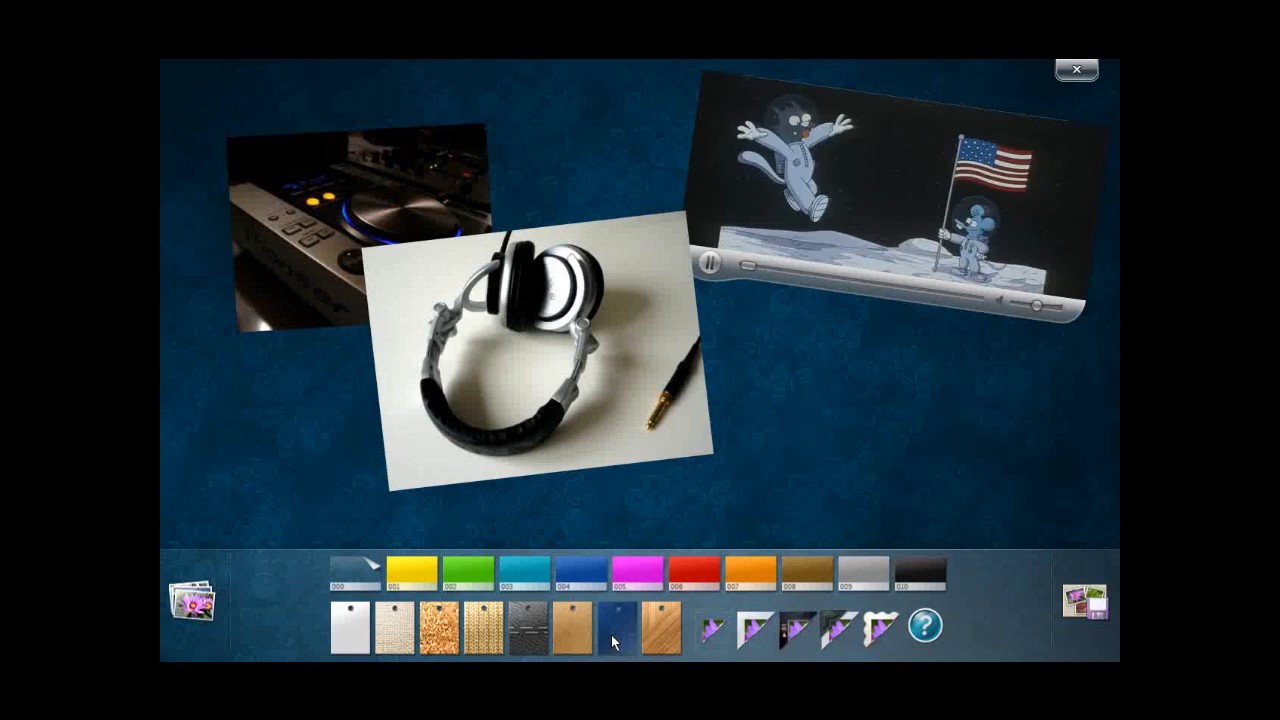Pick the light tan wood texture tag
The image size is (1280, 720).
[572, 628]
